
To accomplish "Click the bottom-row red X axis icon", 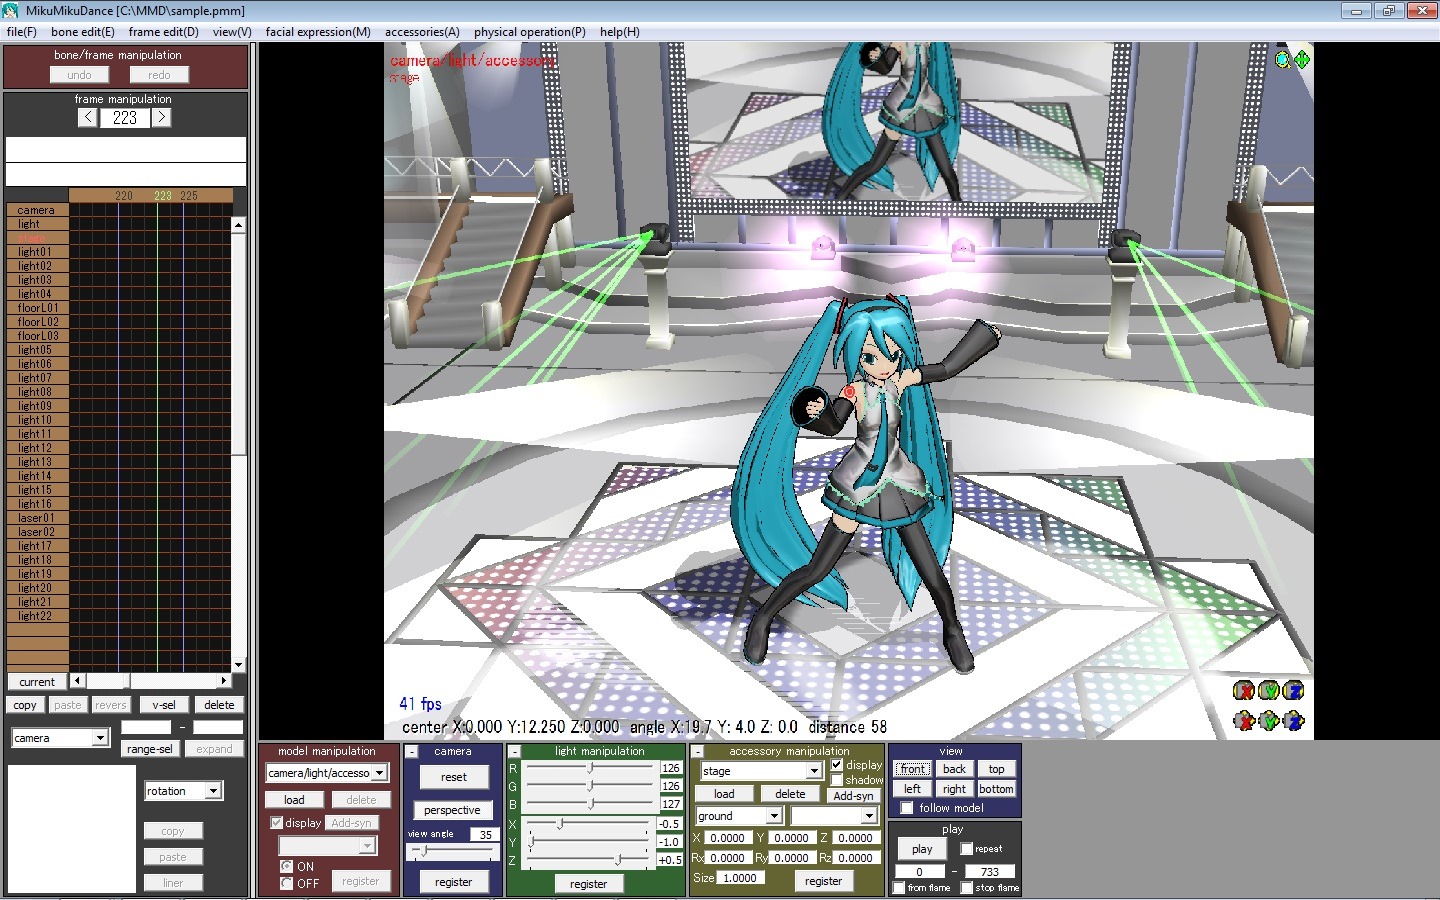I will [1244, 720].
